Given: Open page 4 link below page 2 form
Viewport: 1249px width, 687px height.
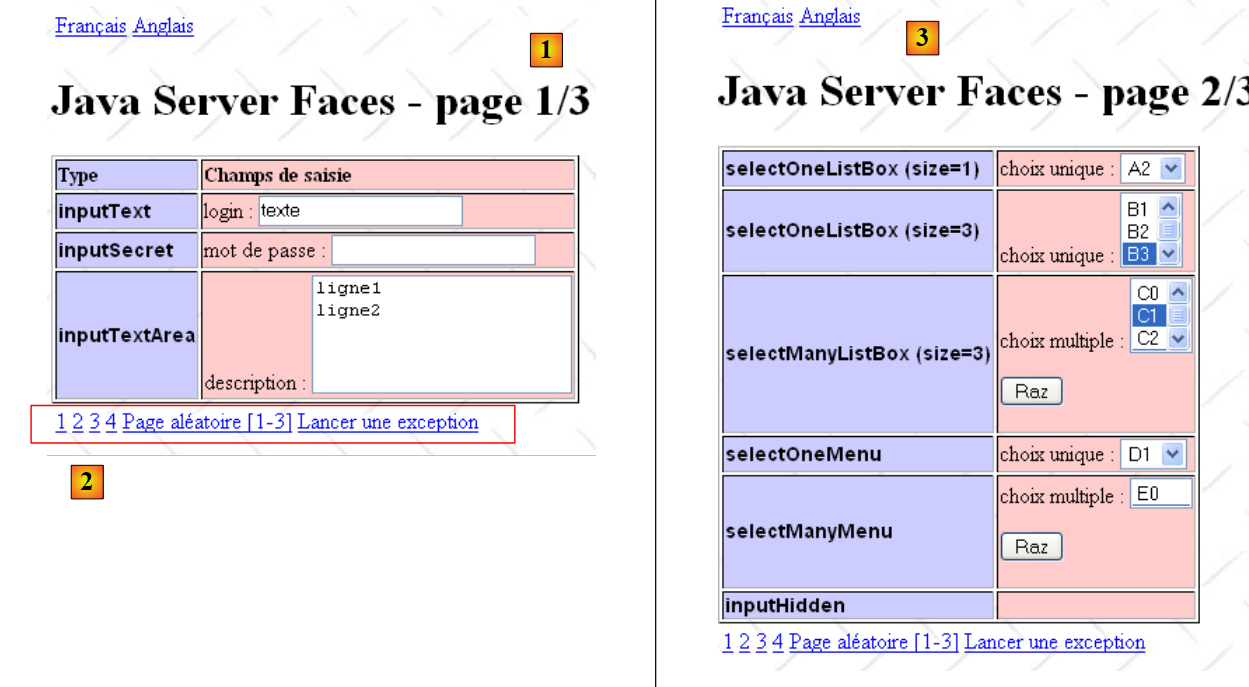Looking at the screenshot, I should [x=777, y=642].
